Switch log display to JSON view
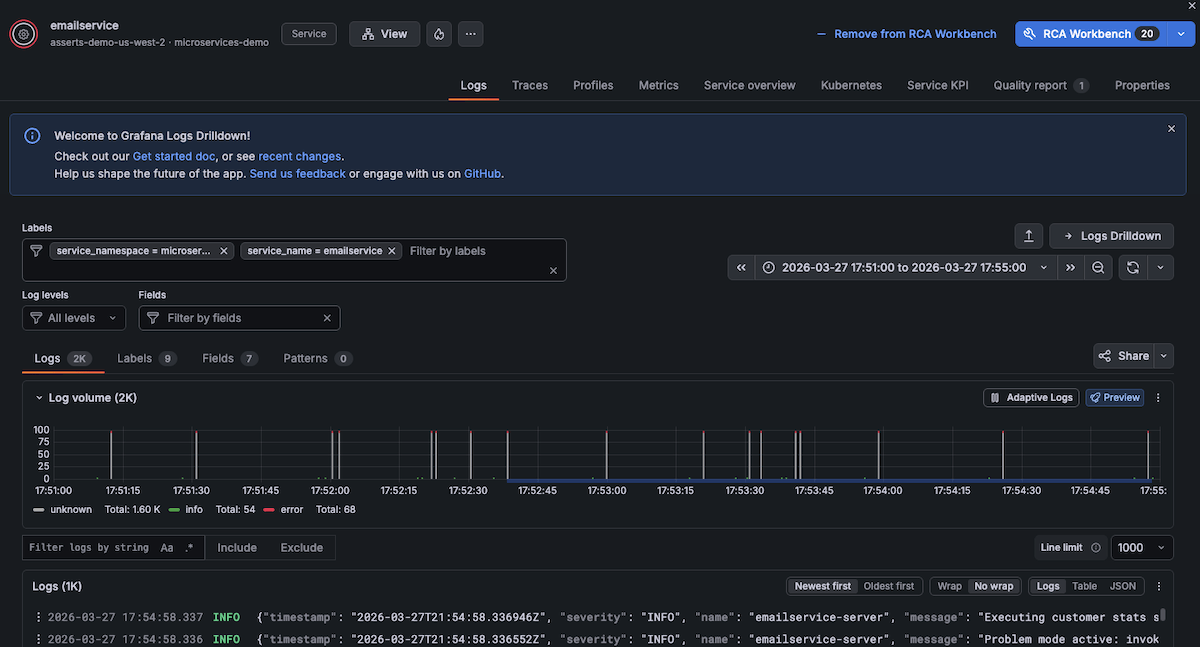This screenshot has height=647, width=1200. (1123, 586)
